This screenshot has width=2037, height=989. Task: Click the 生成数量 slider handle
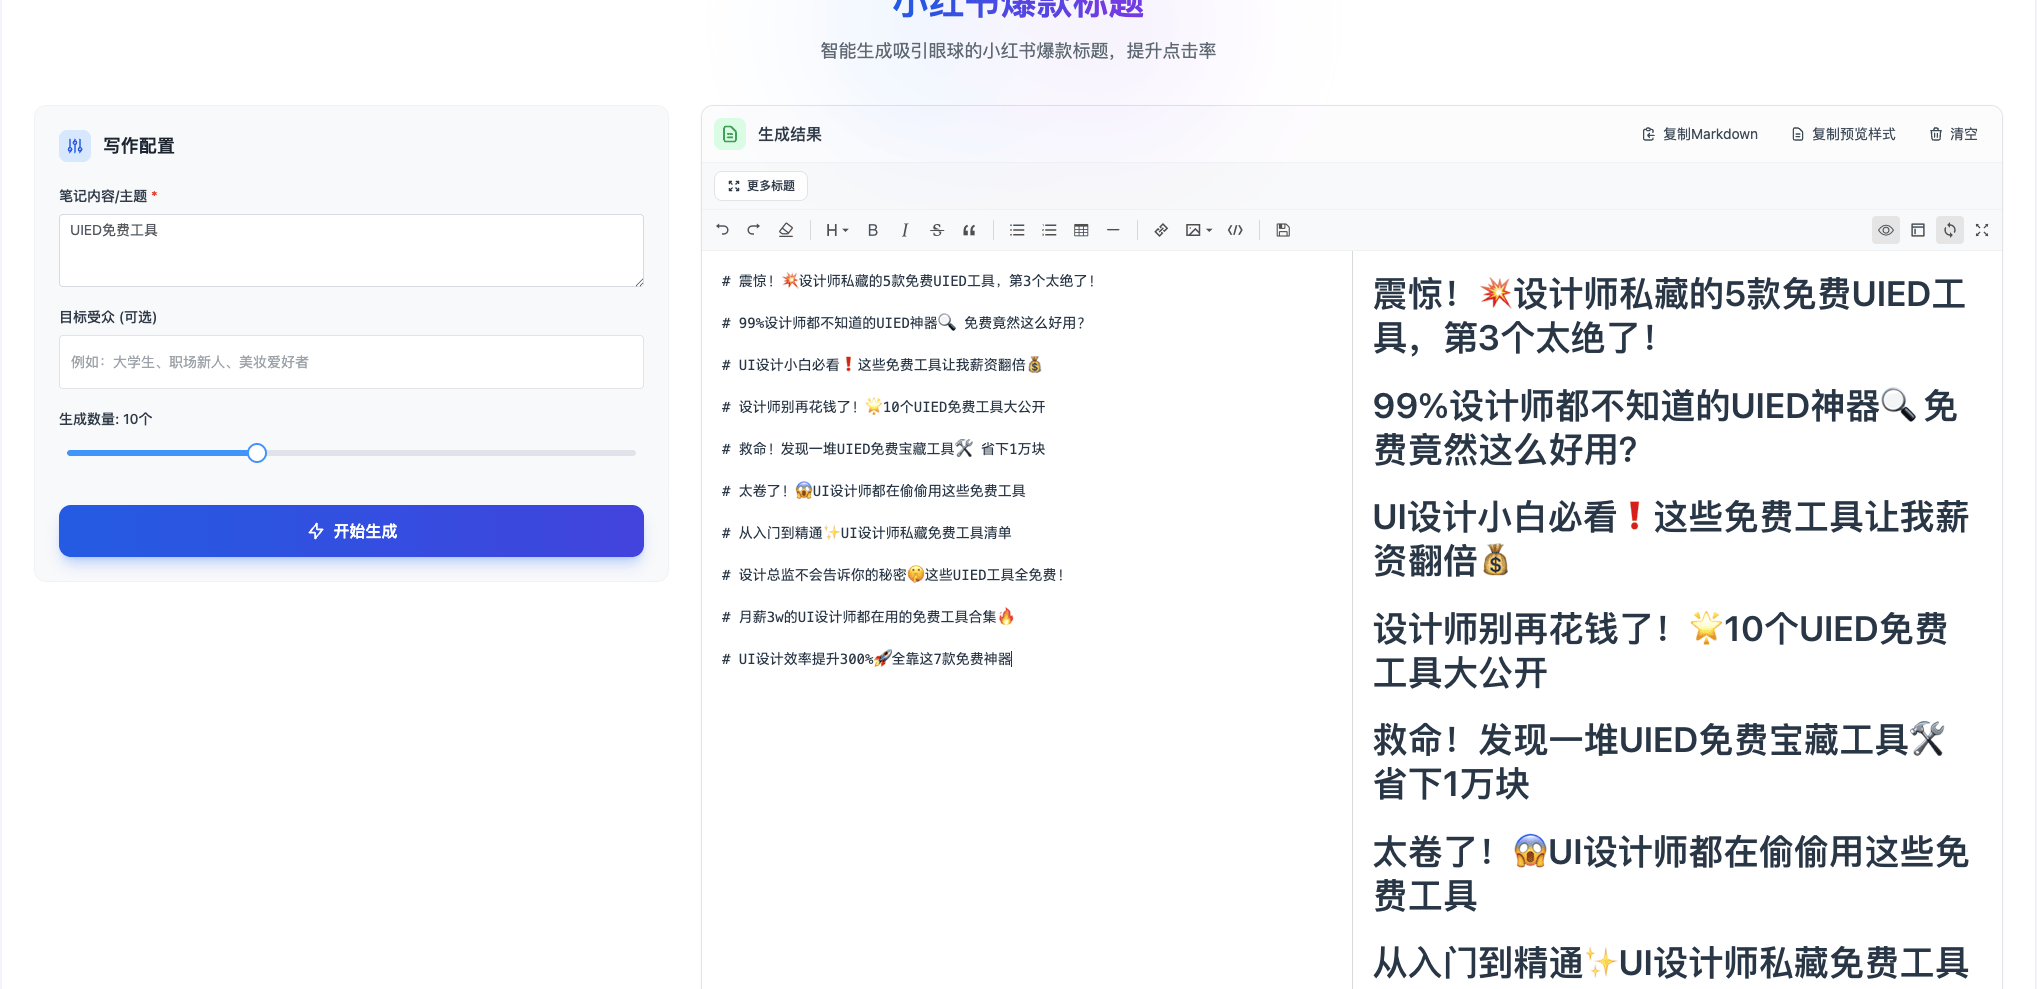click(x=257, y=453)
